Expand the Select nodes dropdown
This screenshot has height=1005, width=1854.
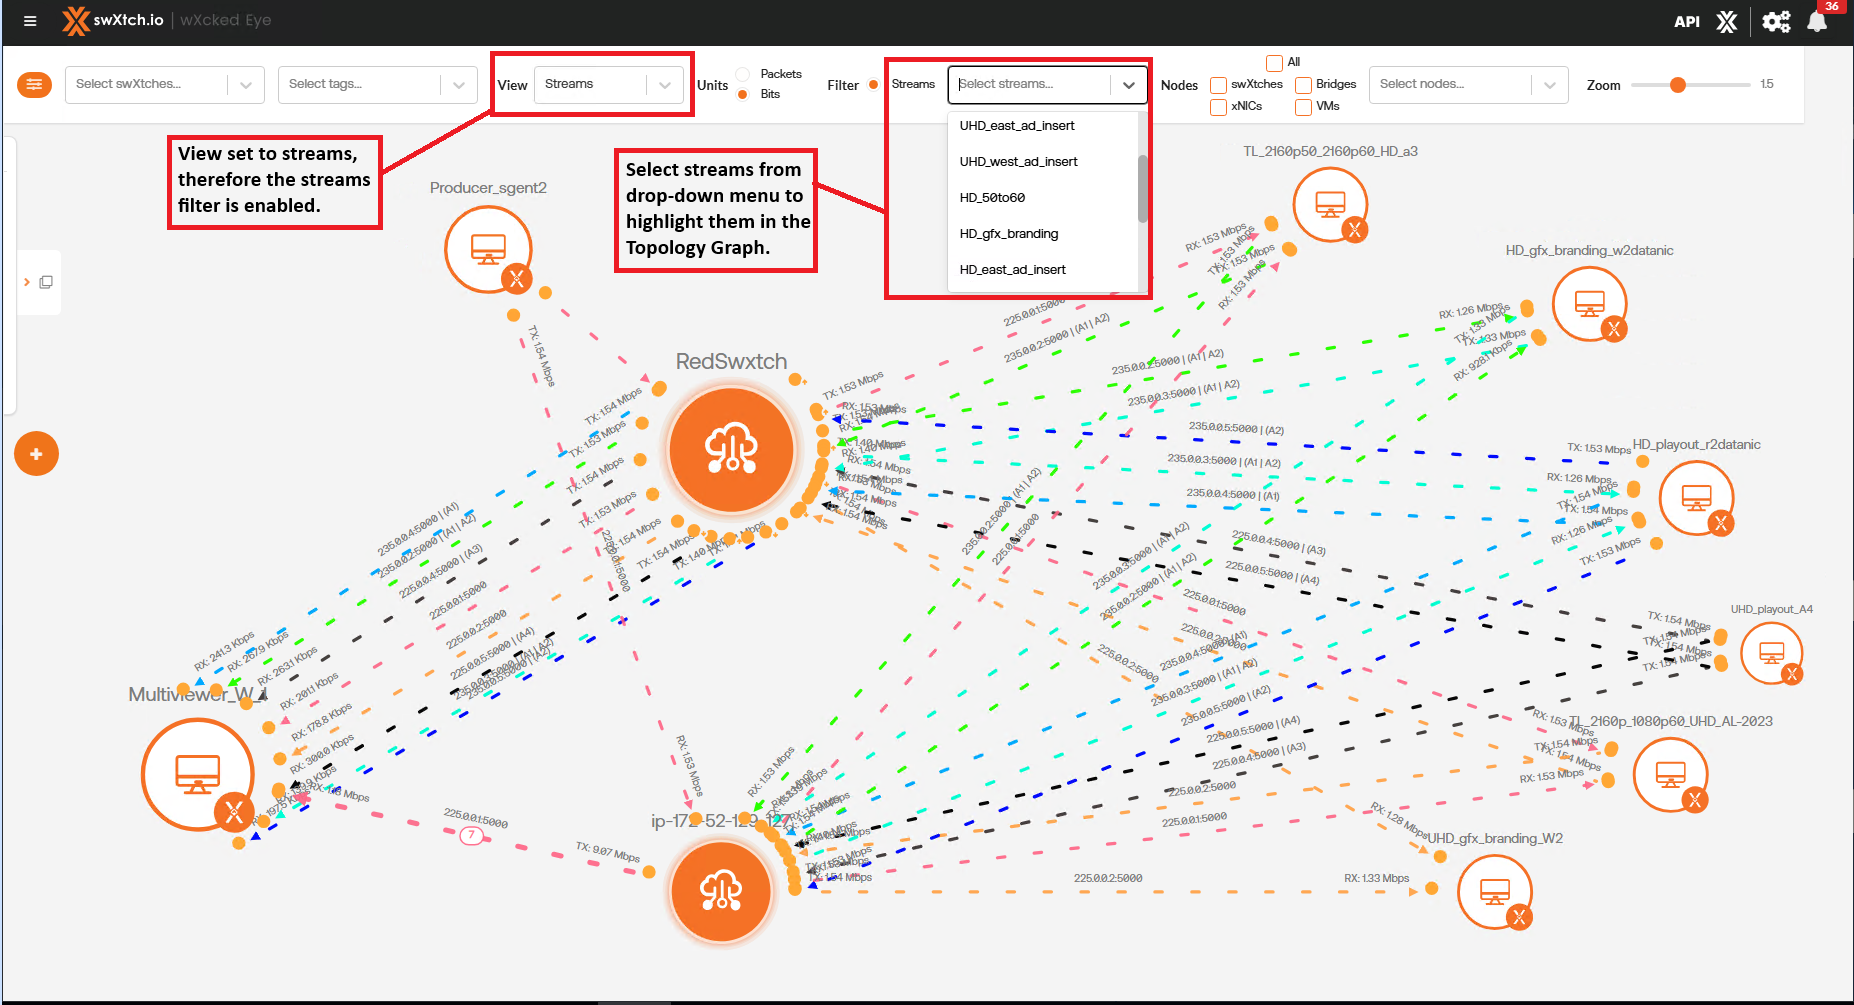click(x=1467, y=85)
